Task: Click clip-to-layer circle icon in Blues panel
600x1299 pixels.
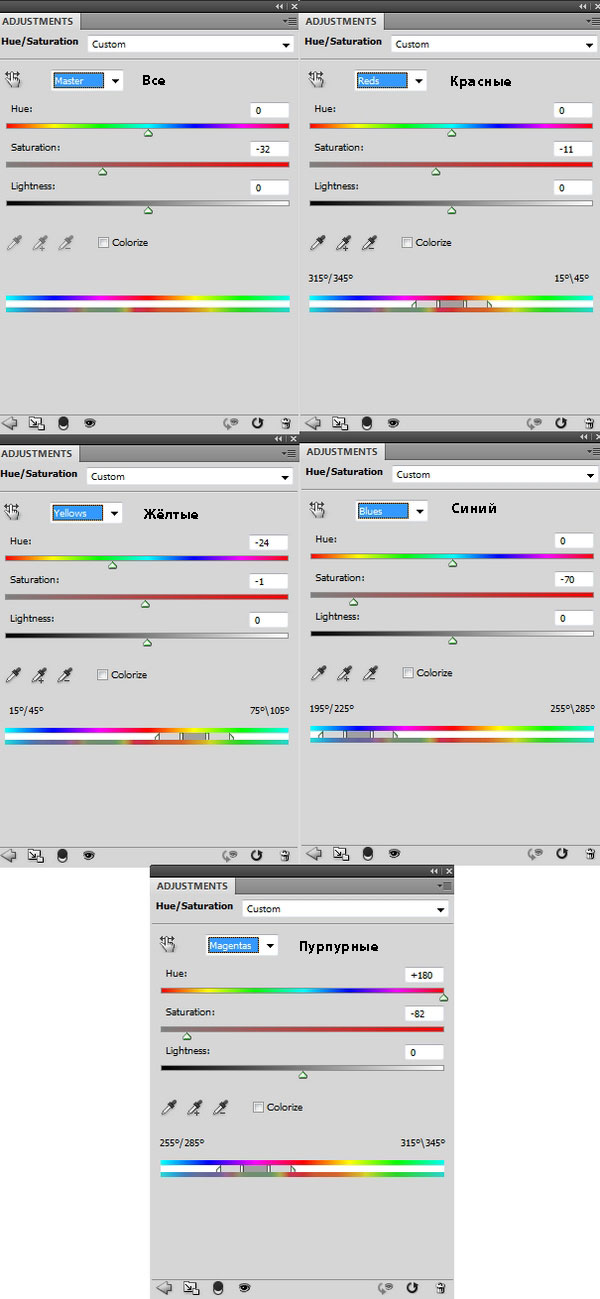Action: pyautogui.click(x=367, y=853)
